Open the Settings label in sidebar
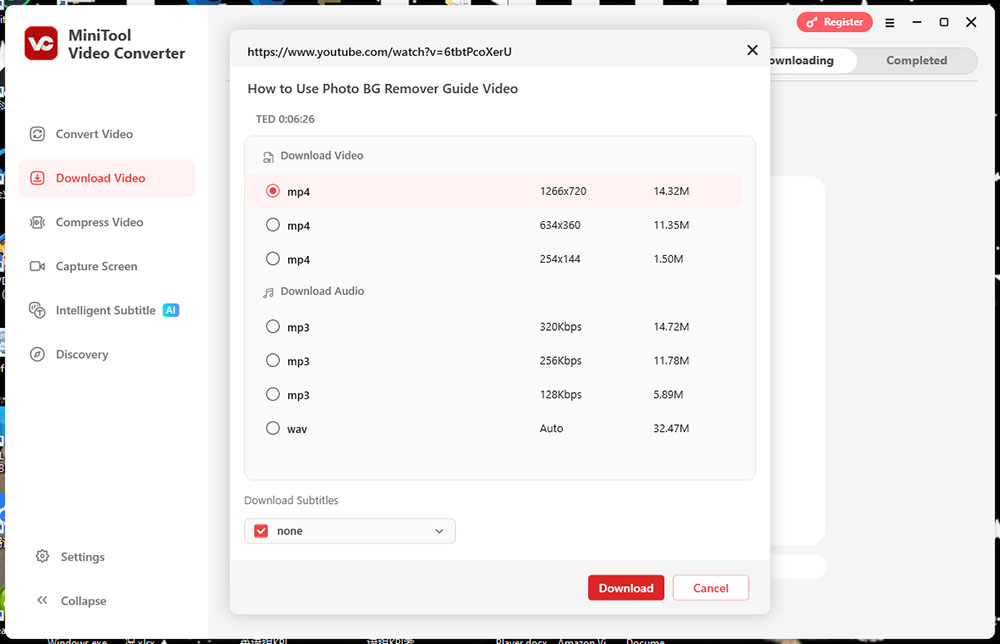 82,557
